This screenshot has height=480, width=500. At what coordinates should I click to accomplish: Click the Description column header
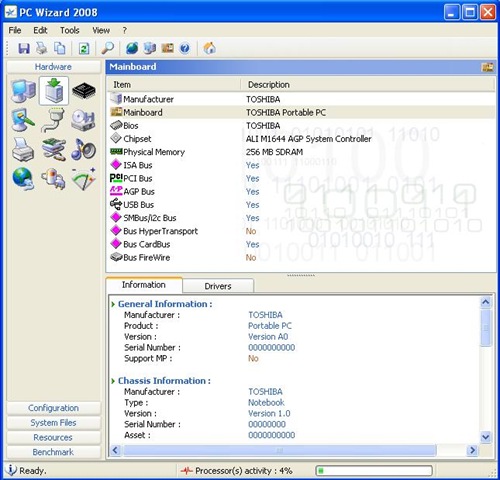[368, 85]
